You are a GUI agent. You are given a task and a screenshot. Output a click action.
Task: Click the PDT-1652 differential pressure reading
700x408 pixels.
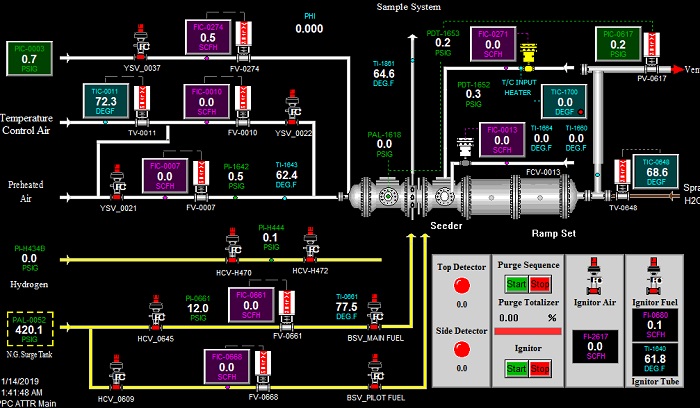point(473,94)
